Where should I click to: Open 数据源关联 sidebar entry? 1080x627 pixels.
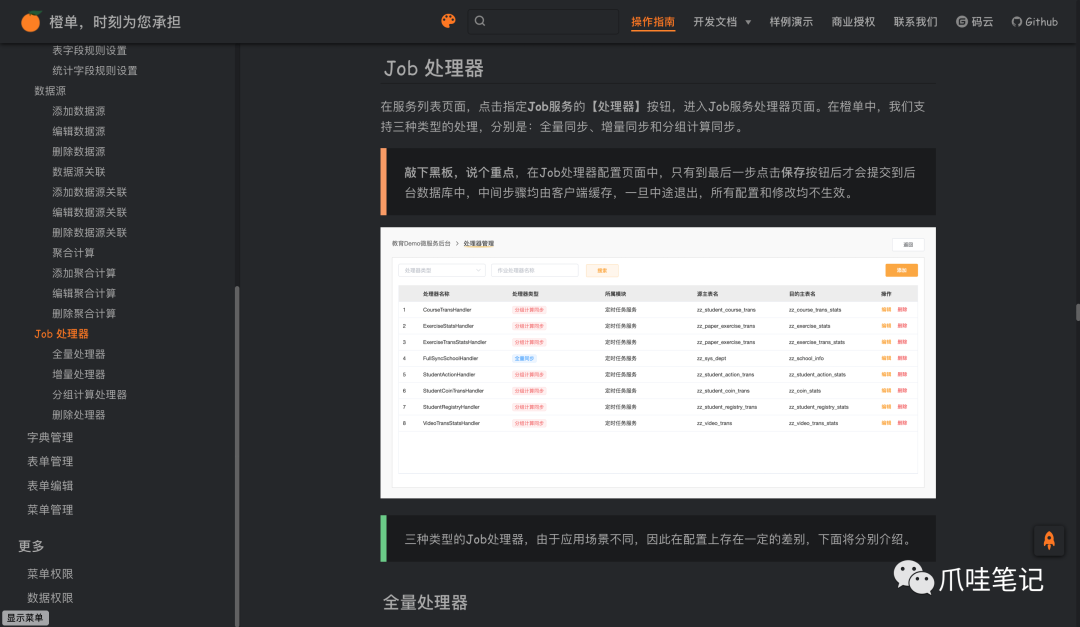[79, 172]
